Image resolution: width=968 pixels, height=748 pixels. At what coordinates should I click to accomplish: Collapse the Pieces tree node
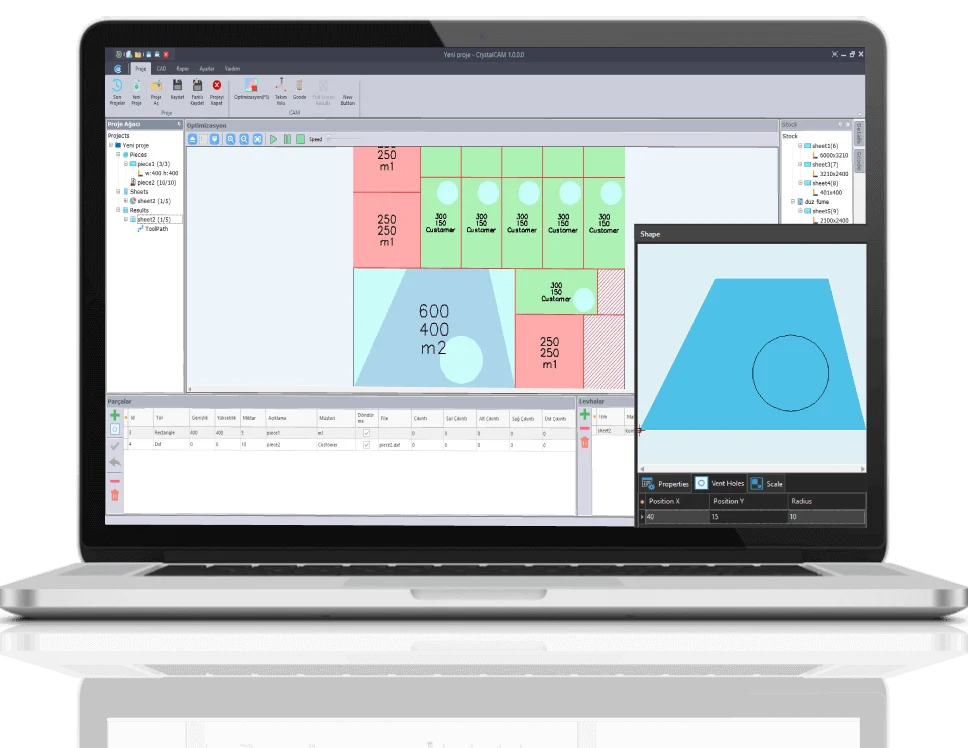coord(117,155)
